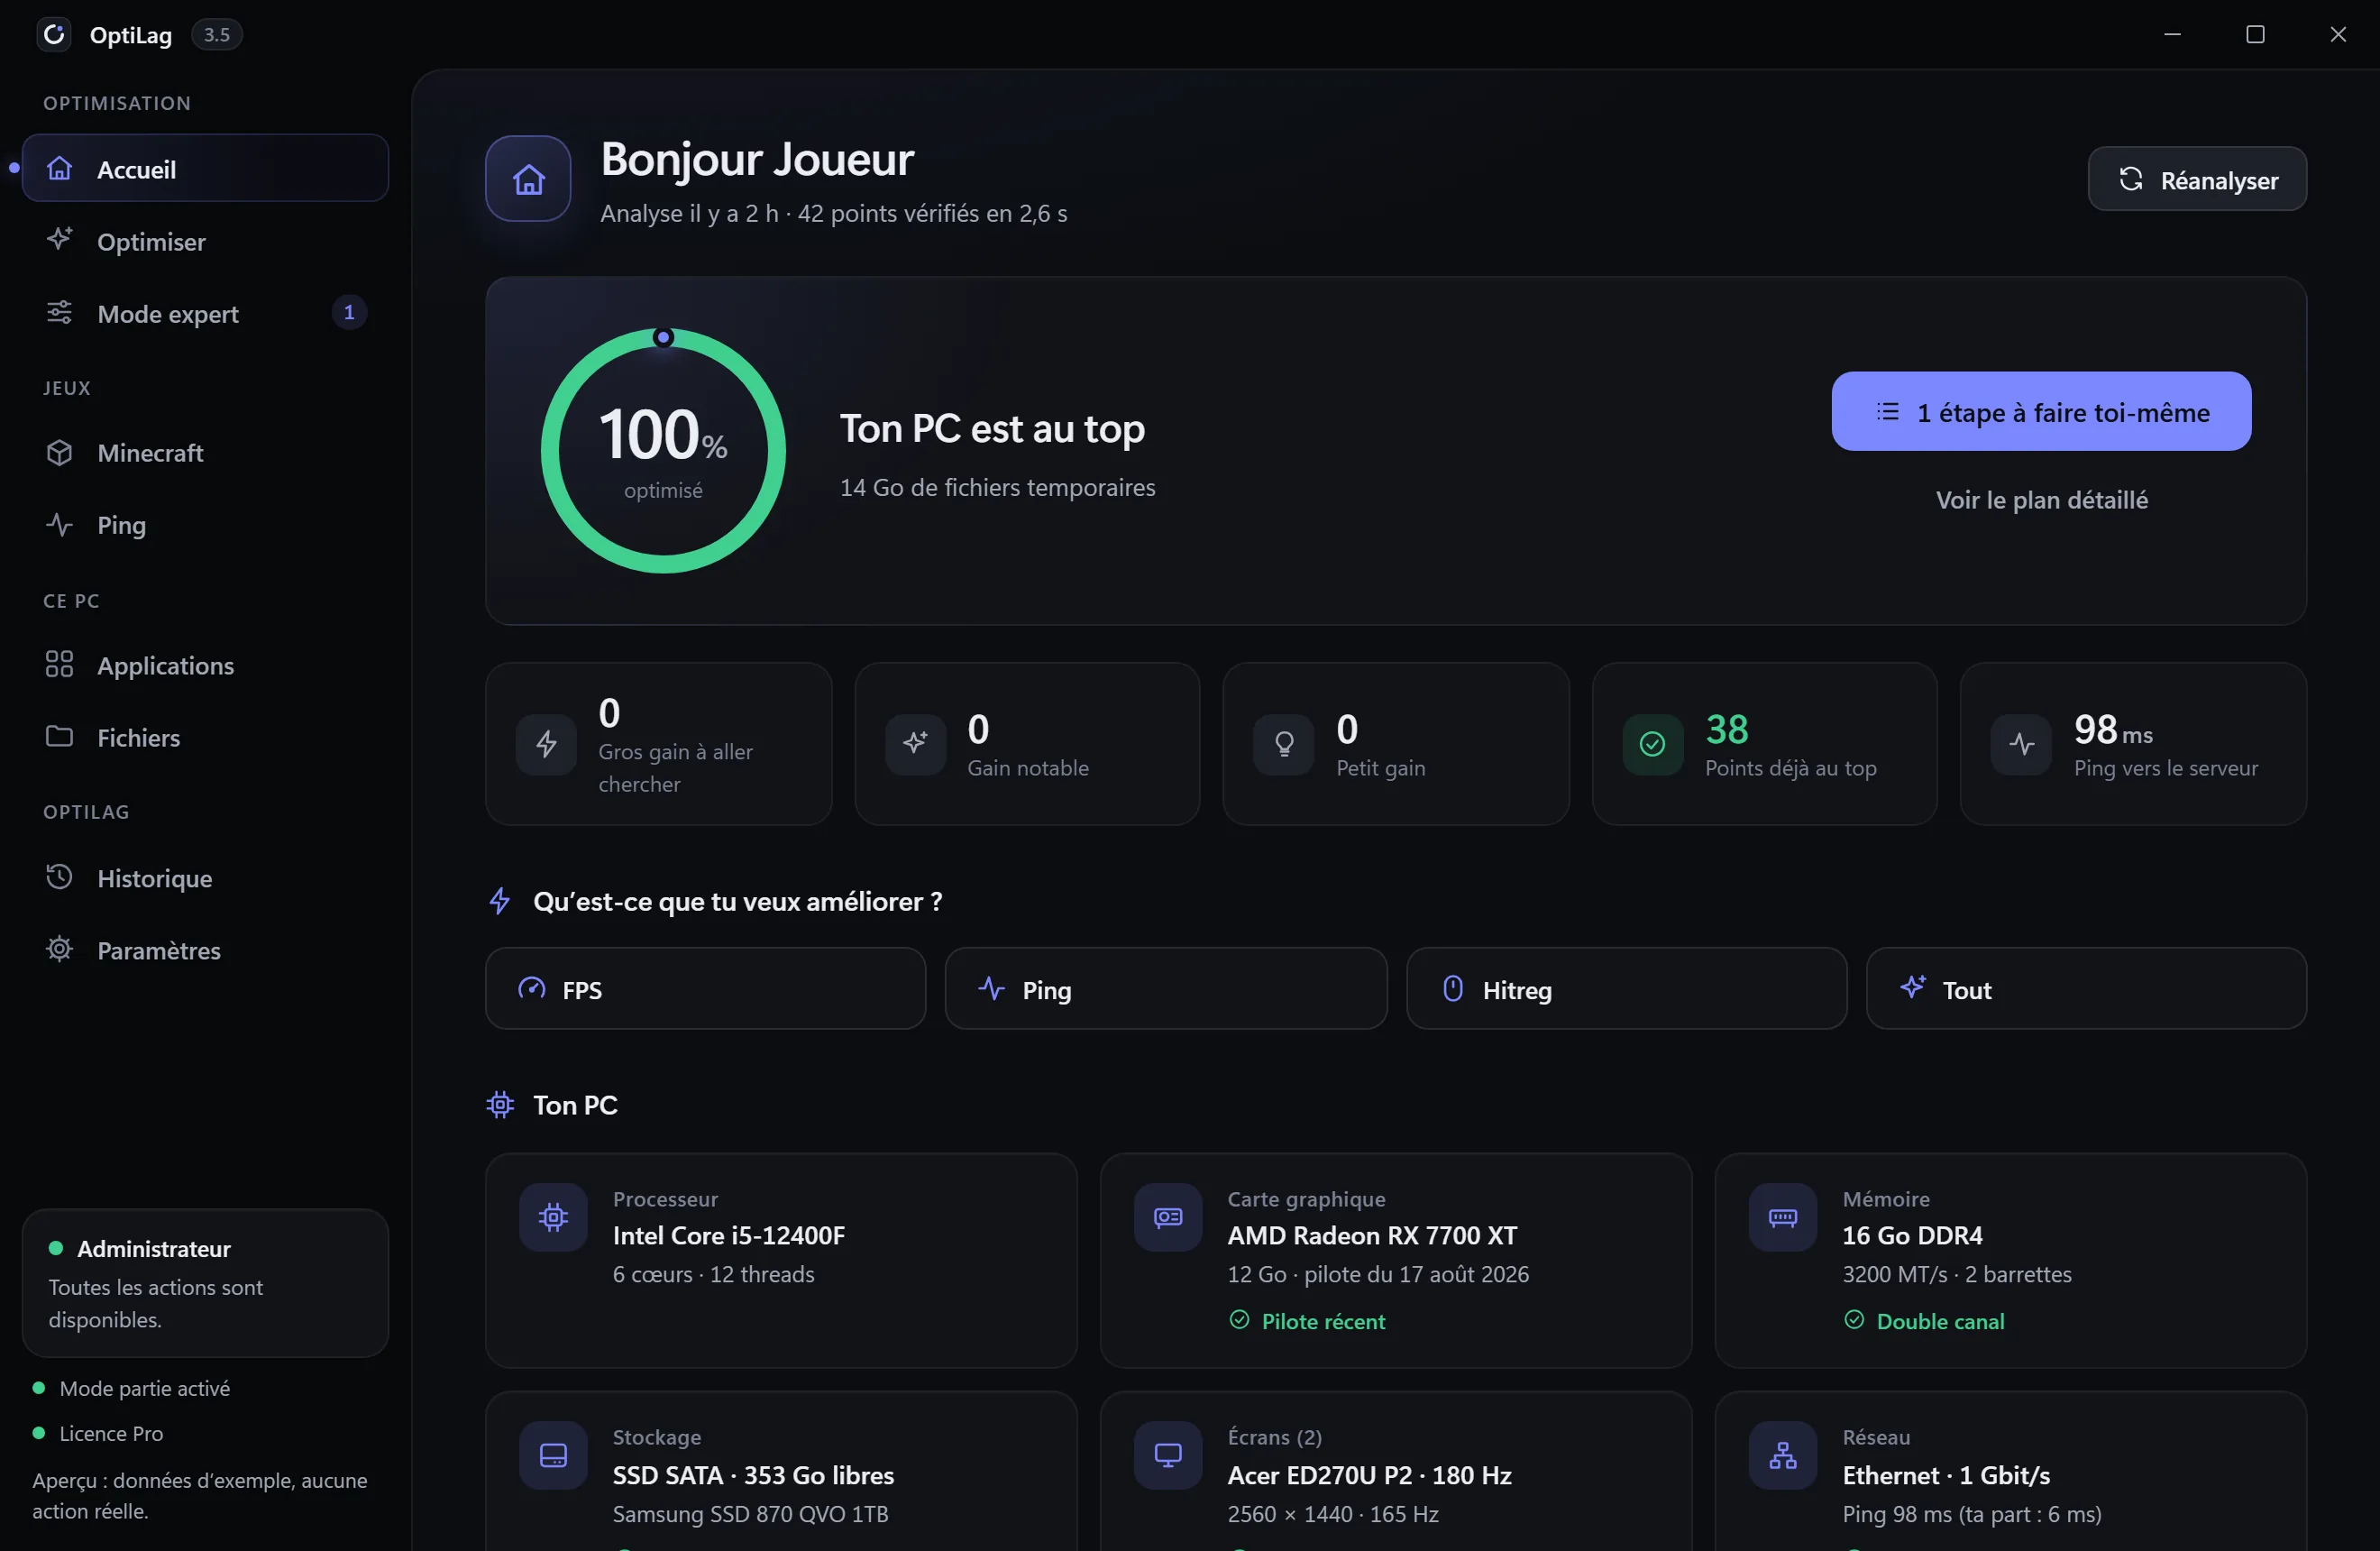
Task: Open the Minecraft game page
Action: pyautogui.click(x=205, y=452)
